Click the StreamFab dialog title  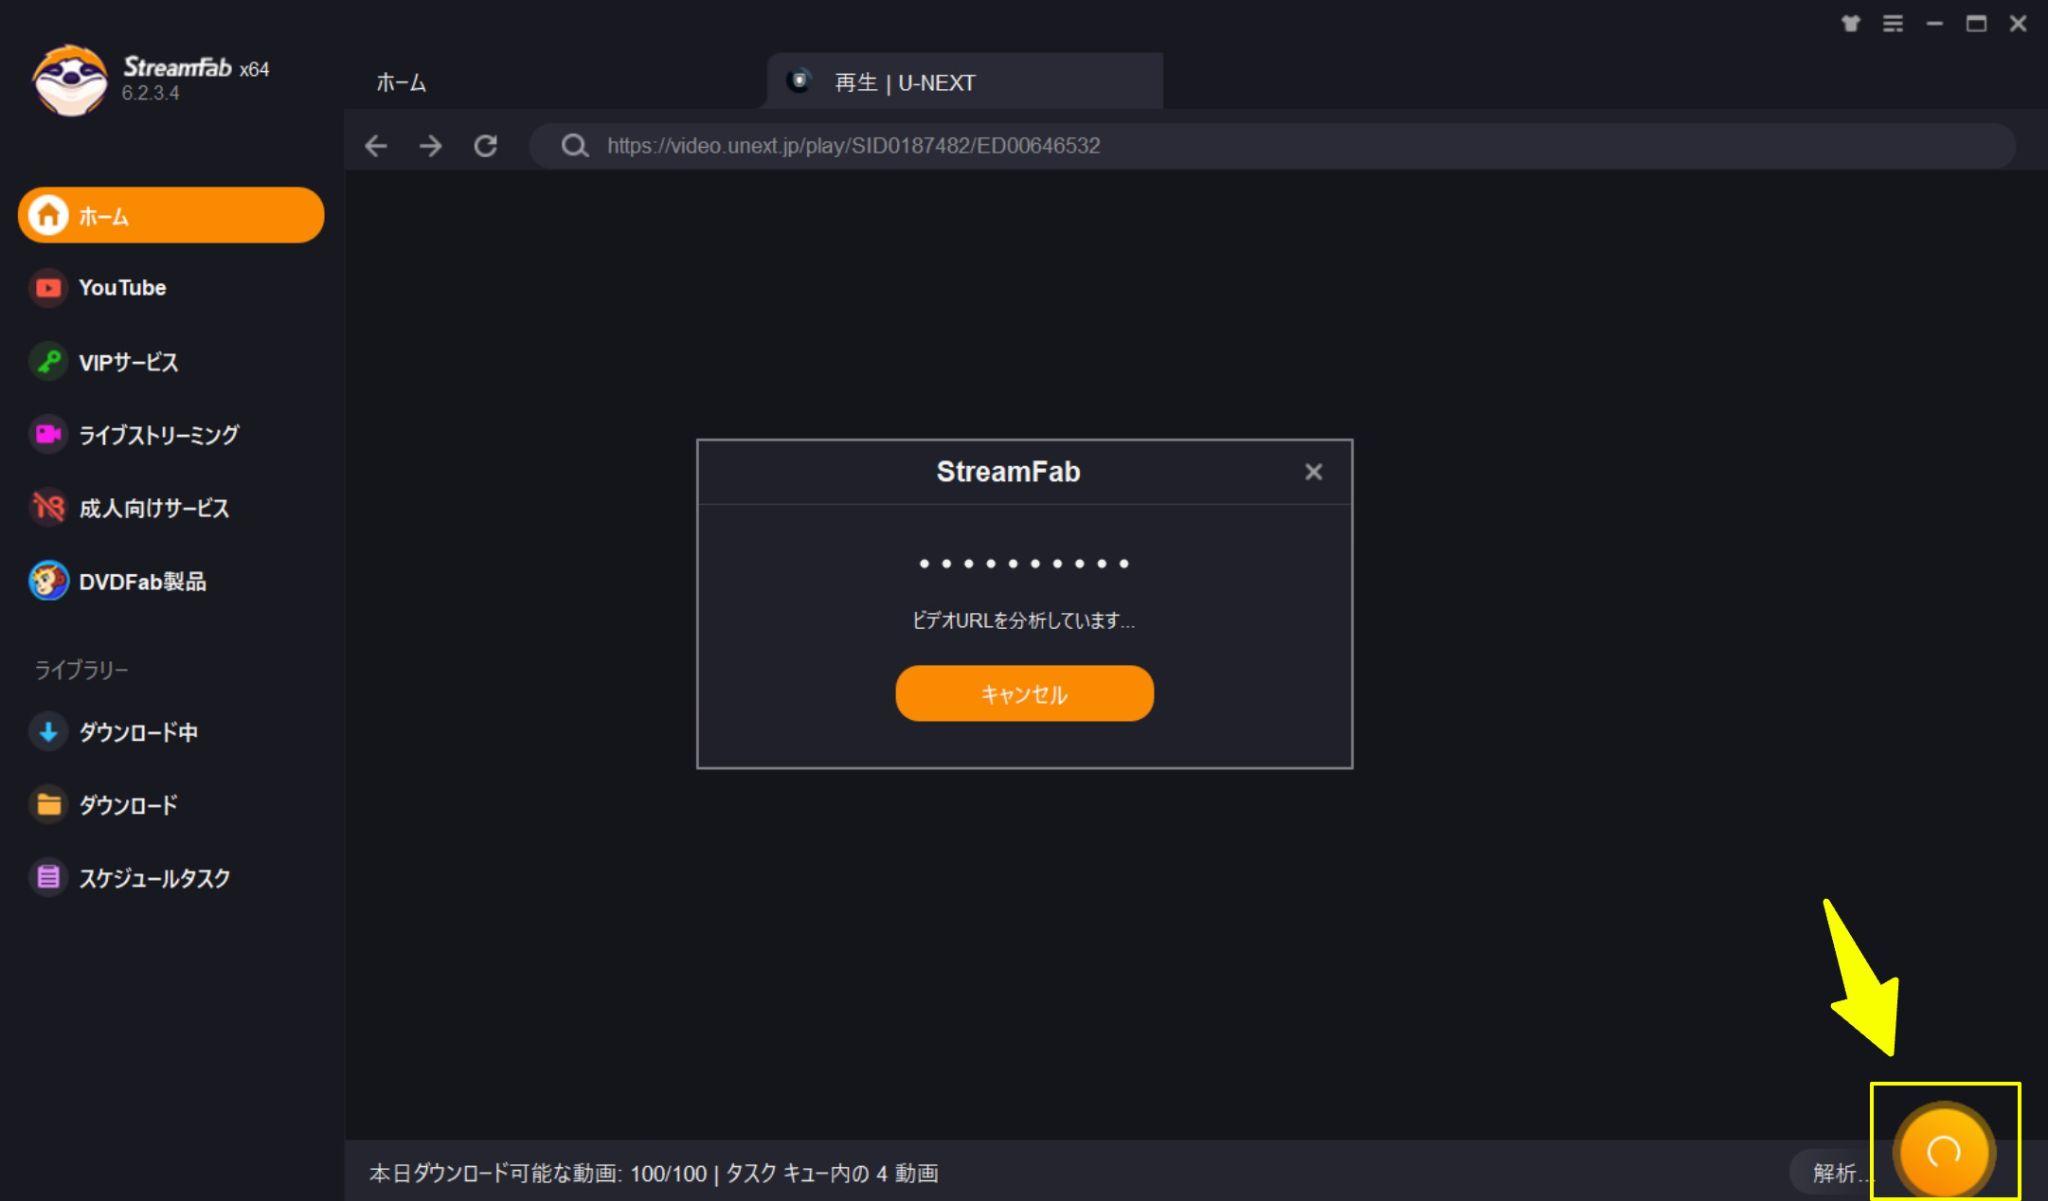(x=1008, y=472)
